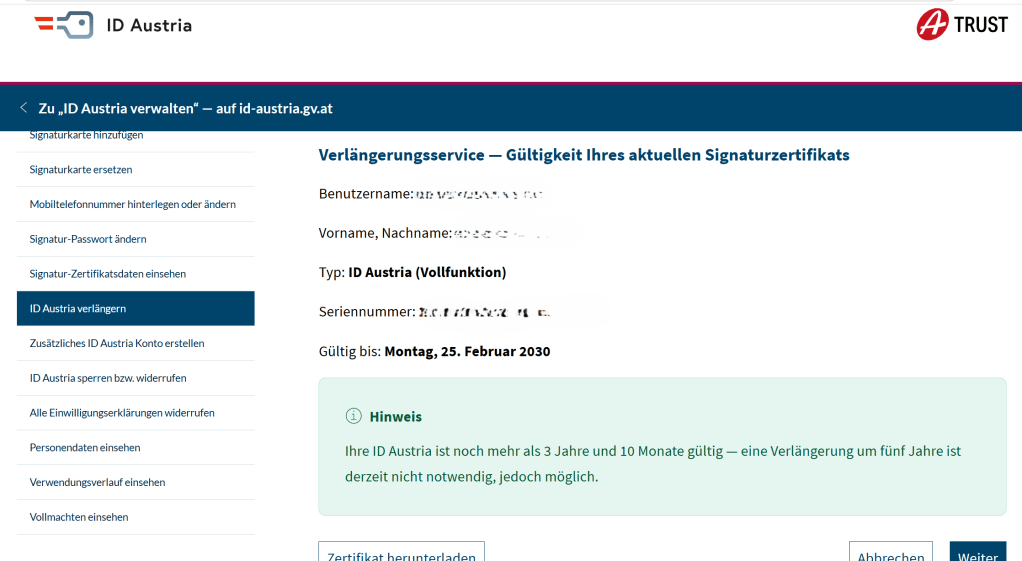Open 'Vollmachten einsehen' sidebar entry
The image size is (1022, 561).
[x=79, y=517]
